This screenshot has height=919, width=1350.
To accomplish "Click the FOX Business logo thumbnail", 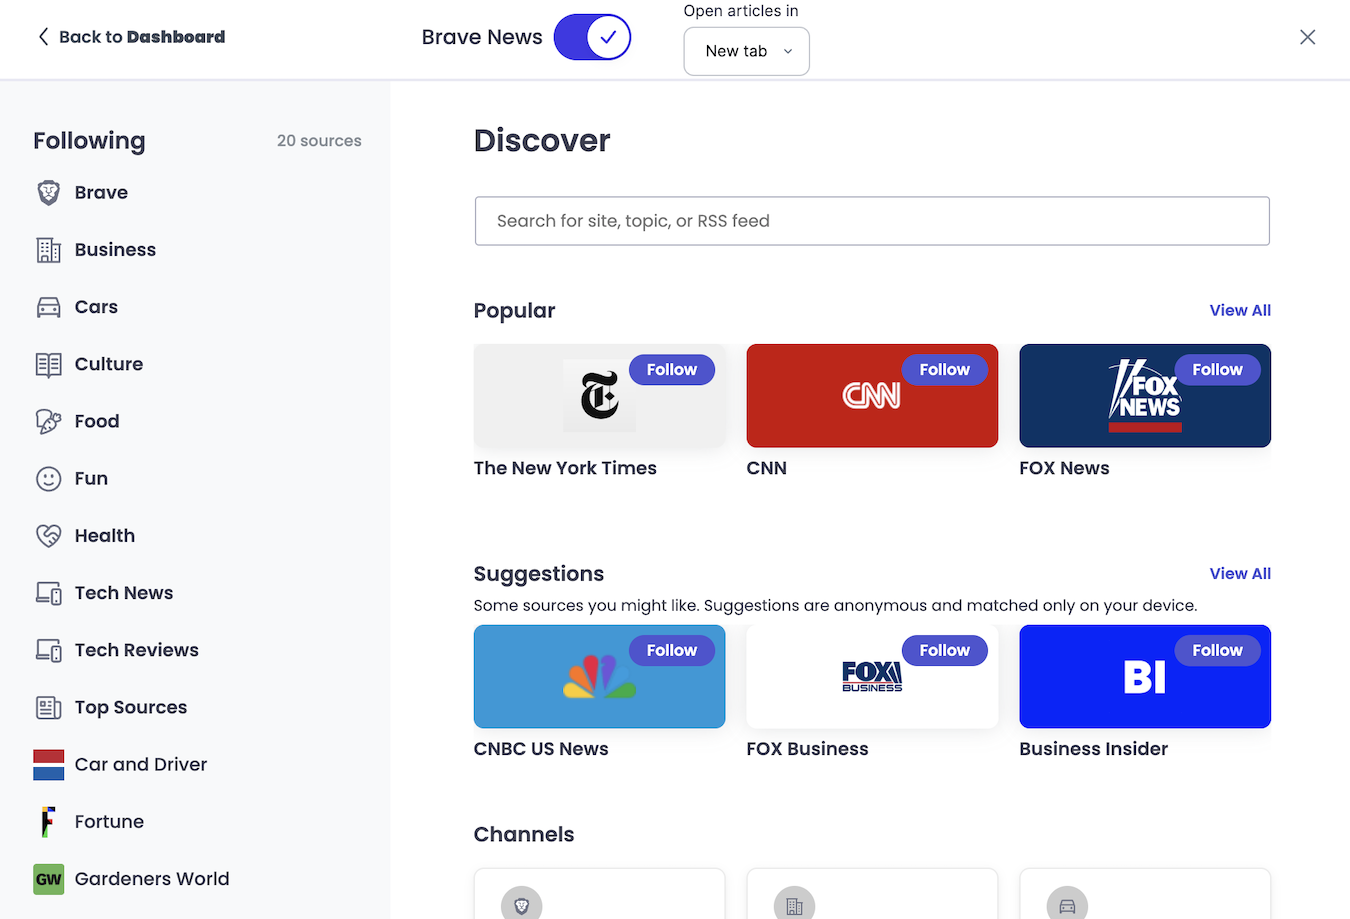I will click(x=872, y=677).
